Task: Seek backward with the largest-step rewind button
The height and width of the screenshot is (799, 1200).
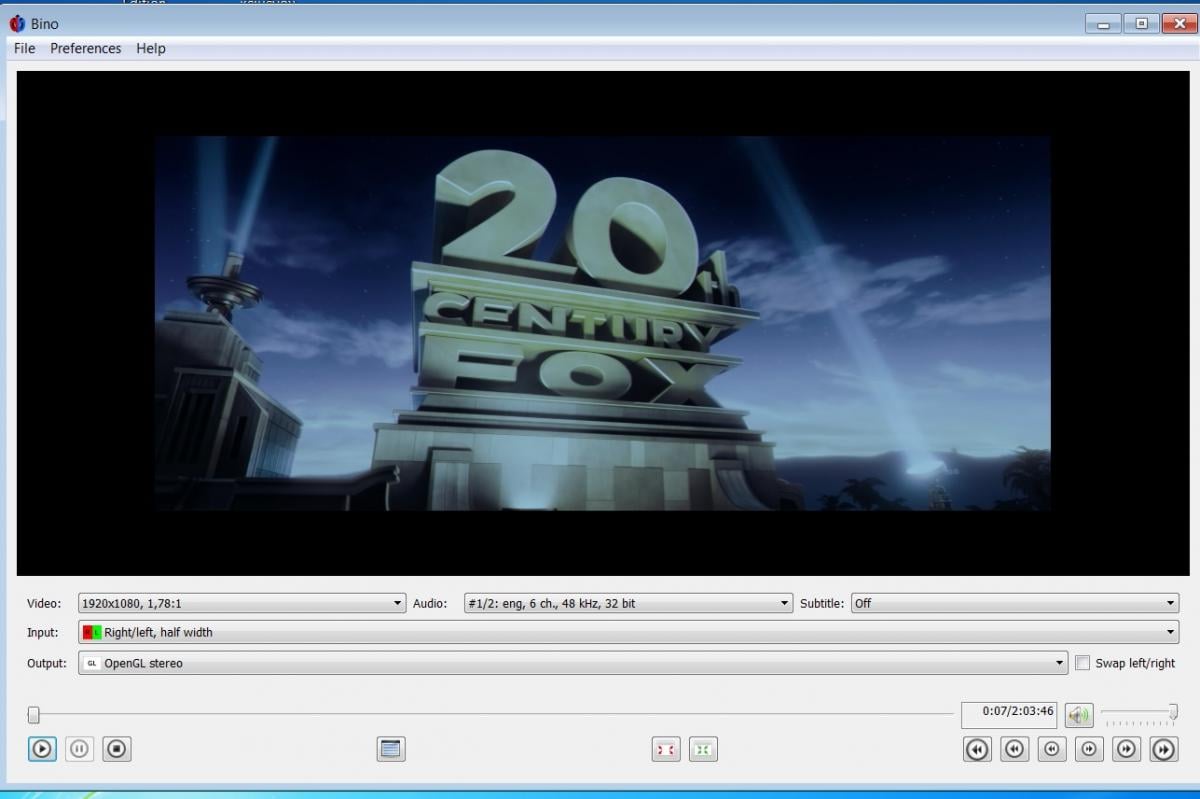Action: click(977, 748)
